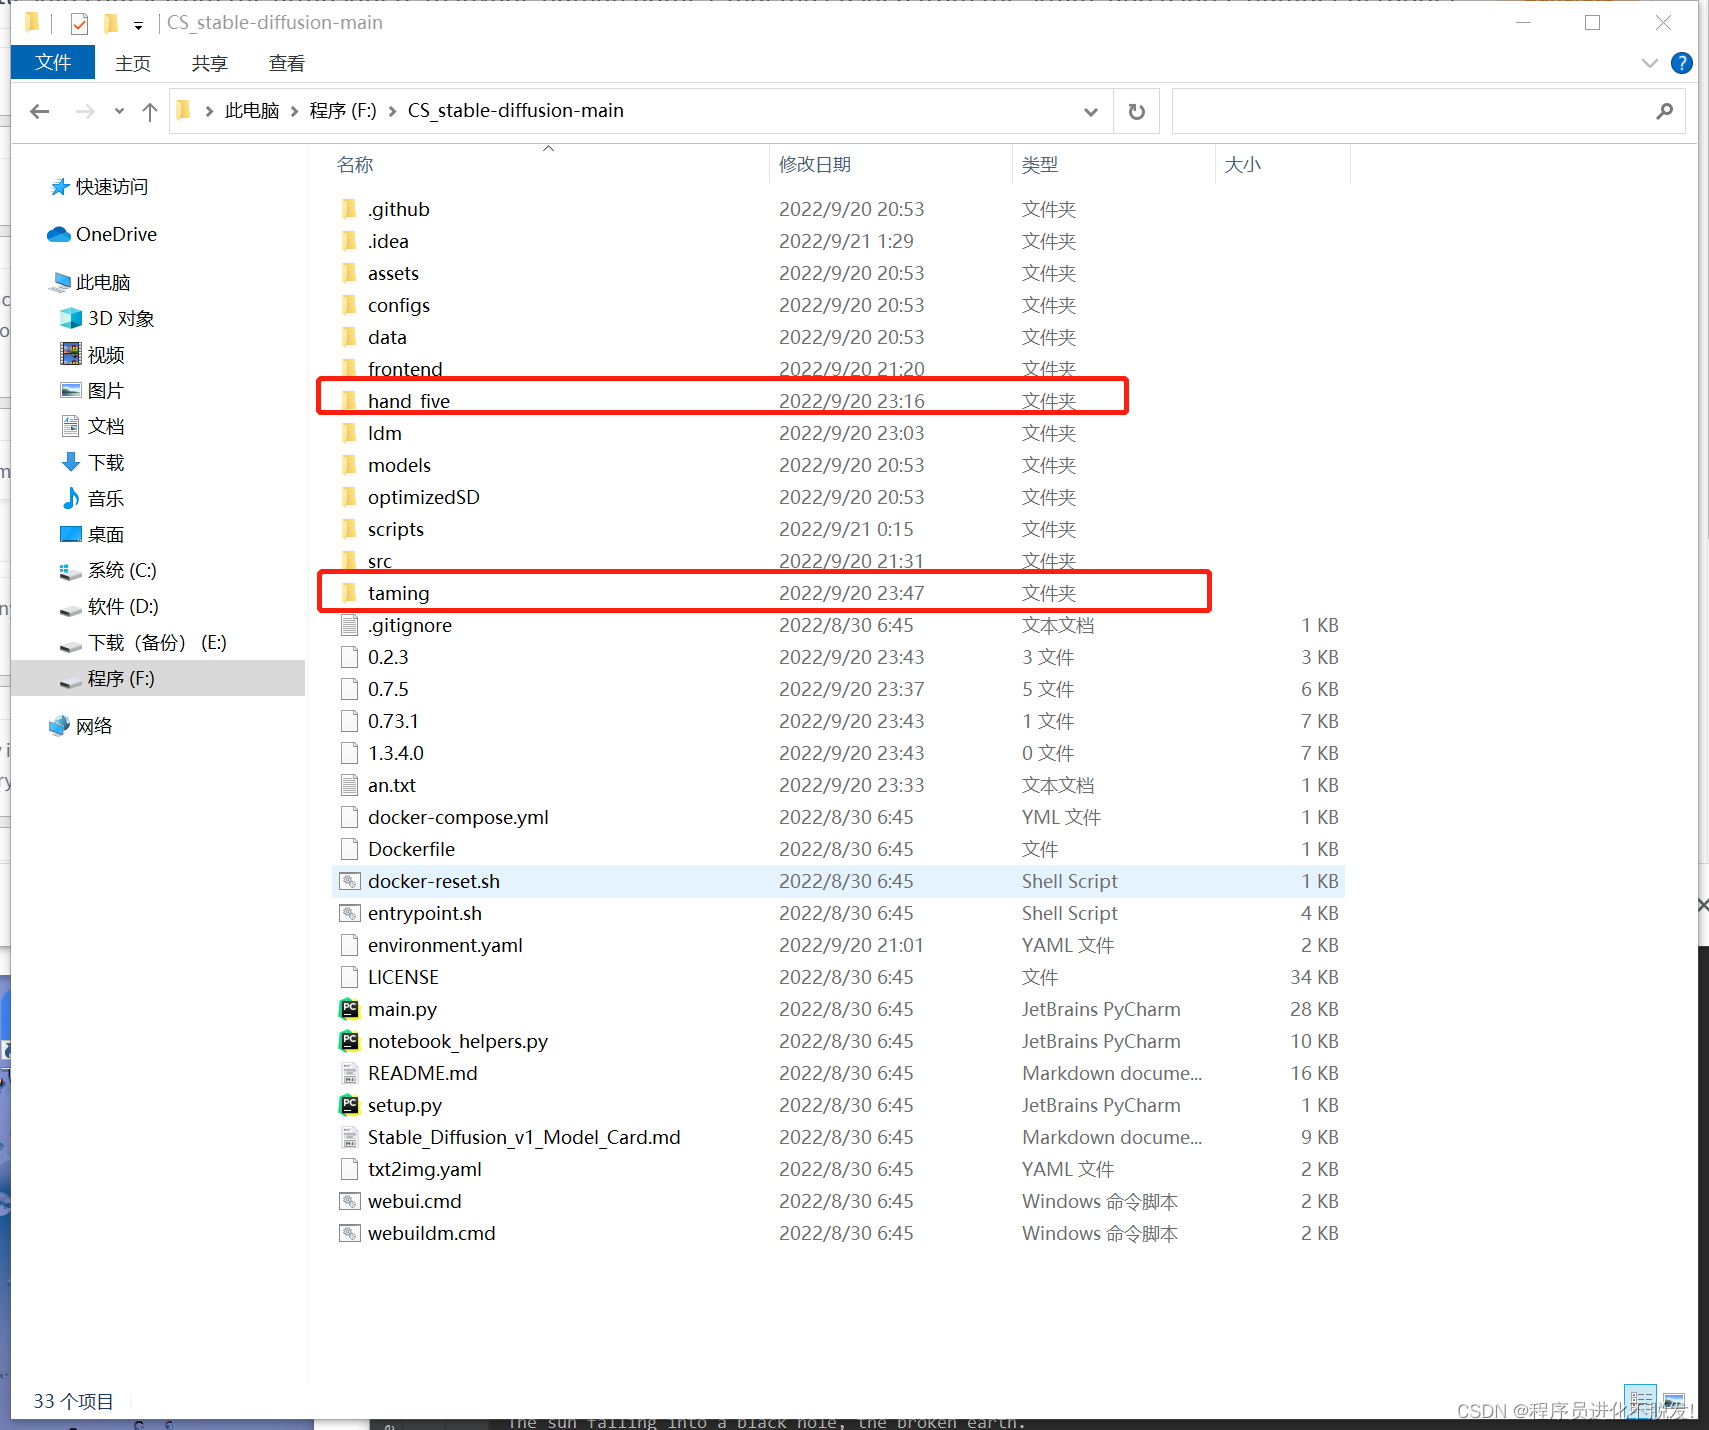Viewport: 1709px width, 1430px height.
Task: Select OneDrive in the navigation pane
Action: point(116,234)
